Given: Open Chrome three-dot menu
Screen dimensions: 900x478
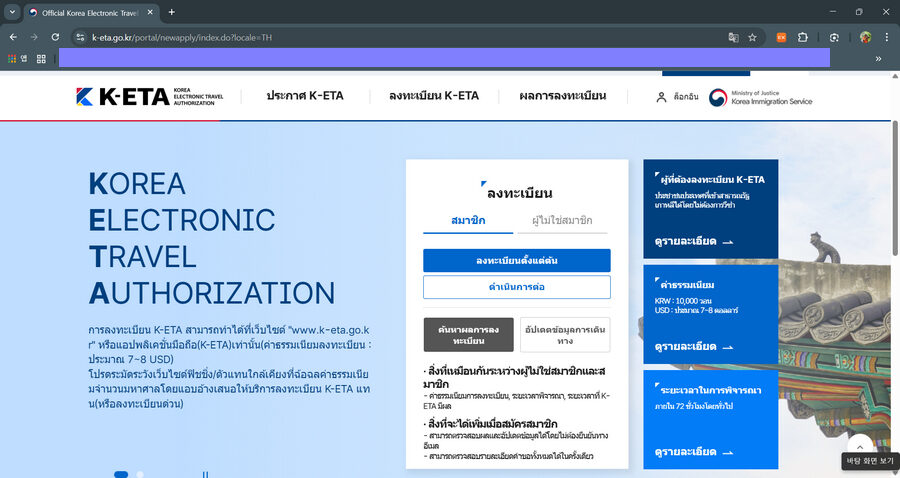Looking at the screenshot, I should pyautogui.click(x=886, y=37).
